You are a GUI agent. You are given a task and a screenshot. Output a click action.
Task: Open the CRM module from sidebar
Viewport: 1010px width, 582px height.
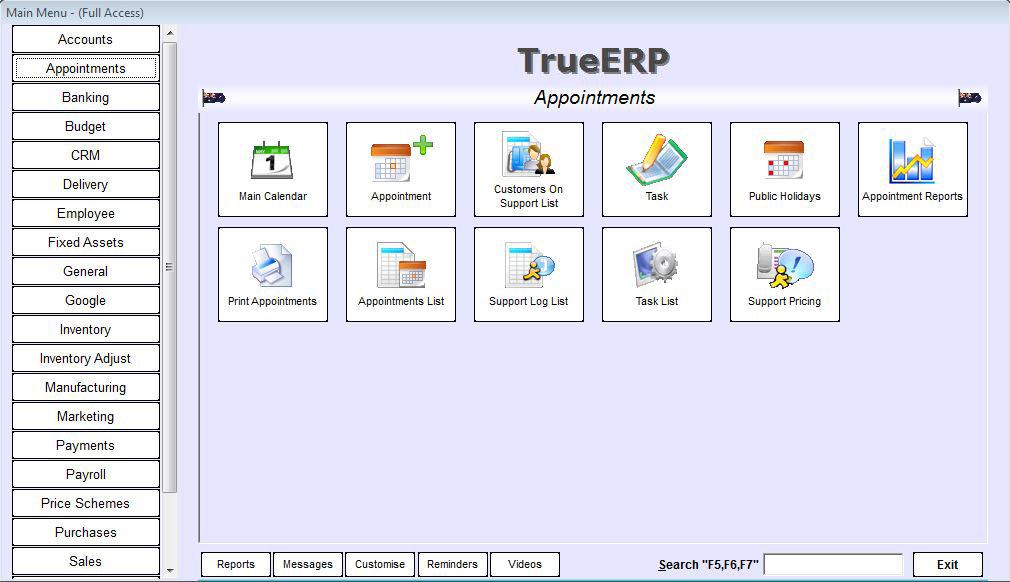(x=86, y=156)
